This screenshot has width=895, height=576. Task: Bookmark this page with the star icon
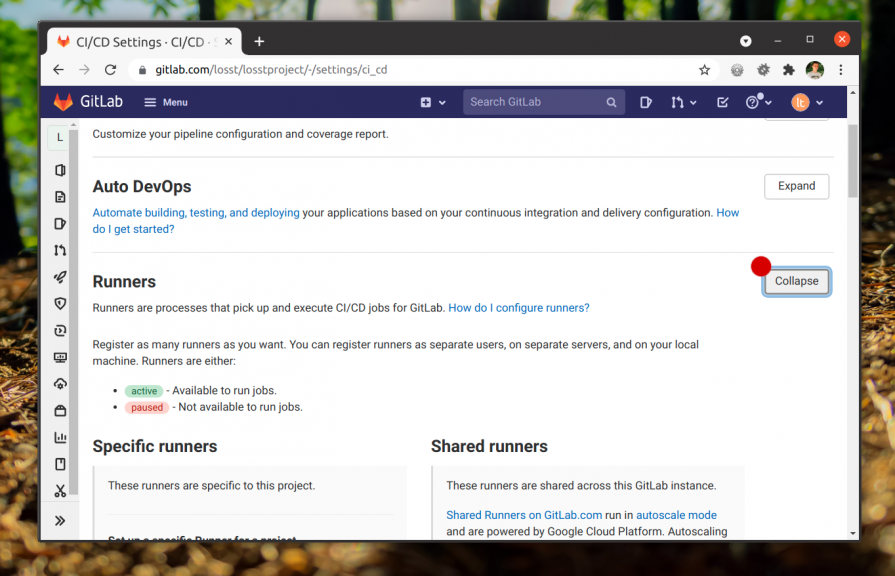coord(704,70)
